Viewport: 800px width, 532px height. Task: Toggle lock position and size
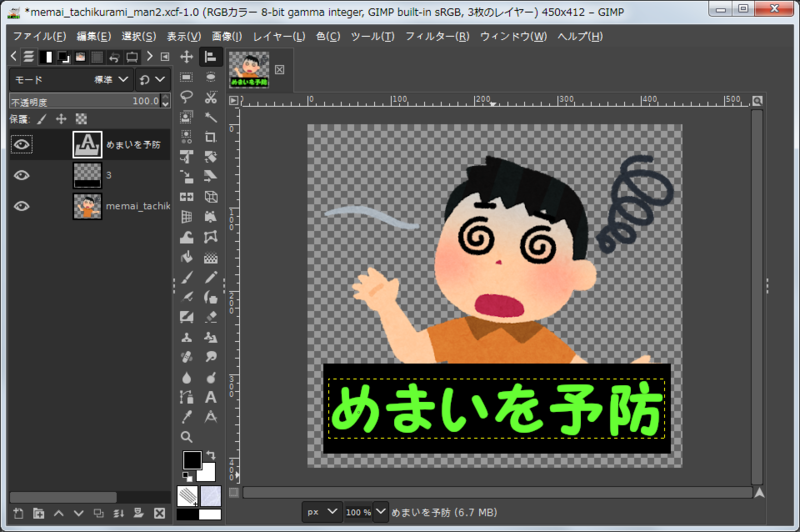pyautogui.click(x=61, y=119)
